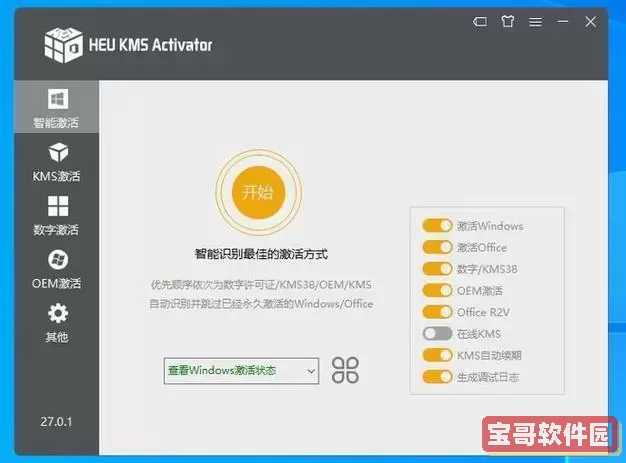Toggle the Office R2V switch
The width and height of the screenshot is (626, 463).
(x=437, y=312)
